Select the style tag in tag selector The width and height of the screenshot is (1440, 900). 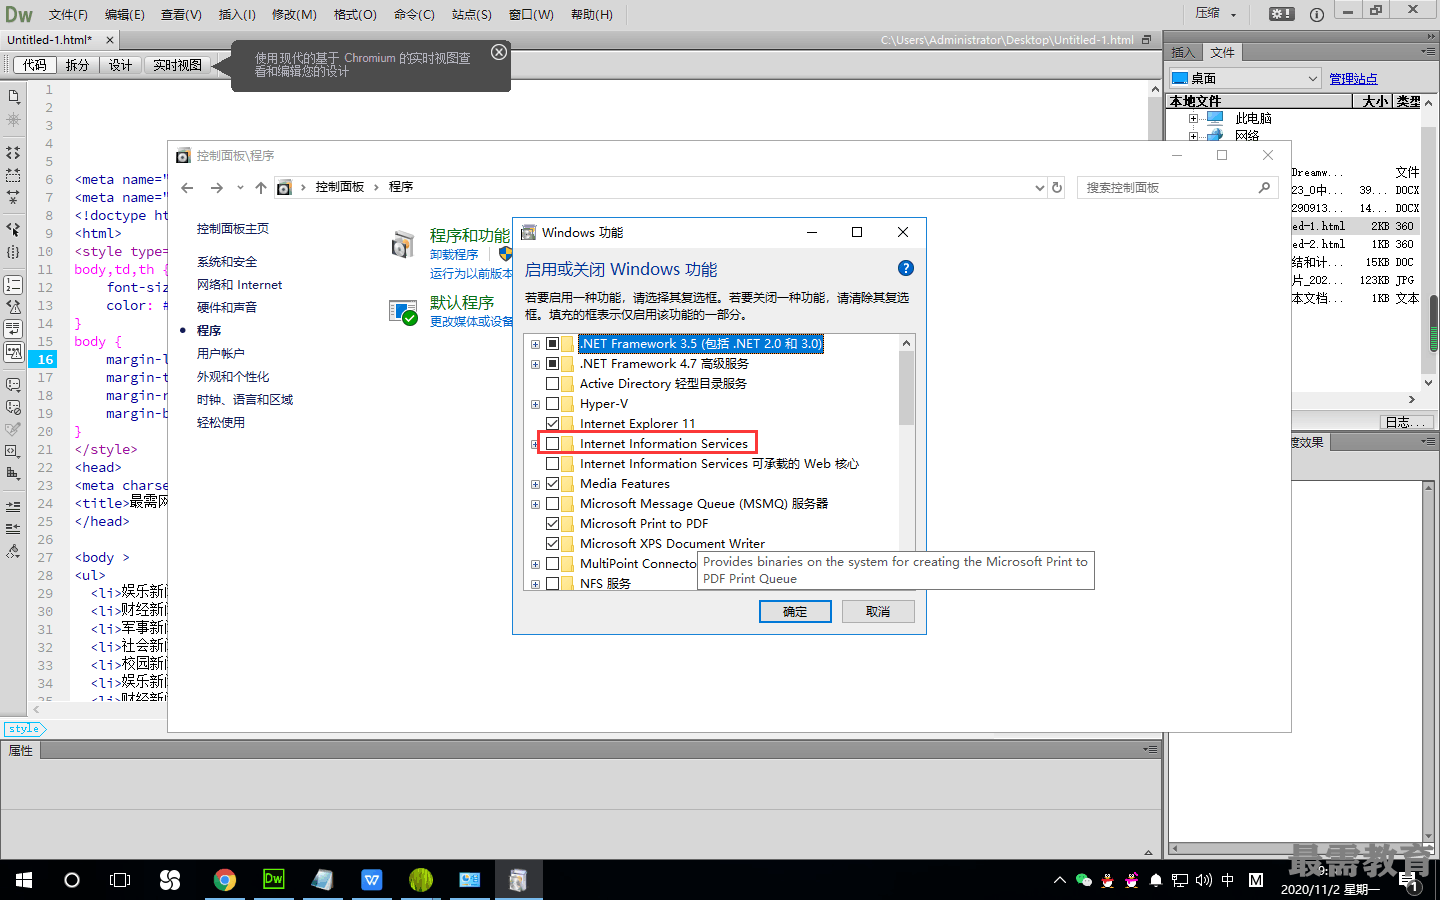tap(23, 729)
